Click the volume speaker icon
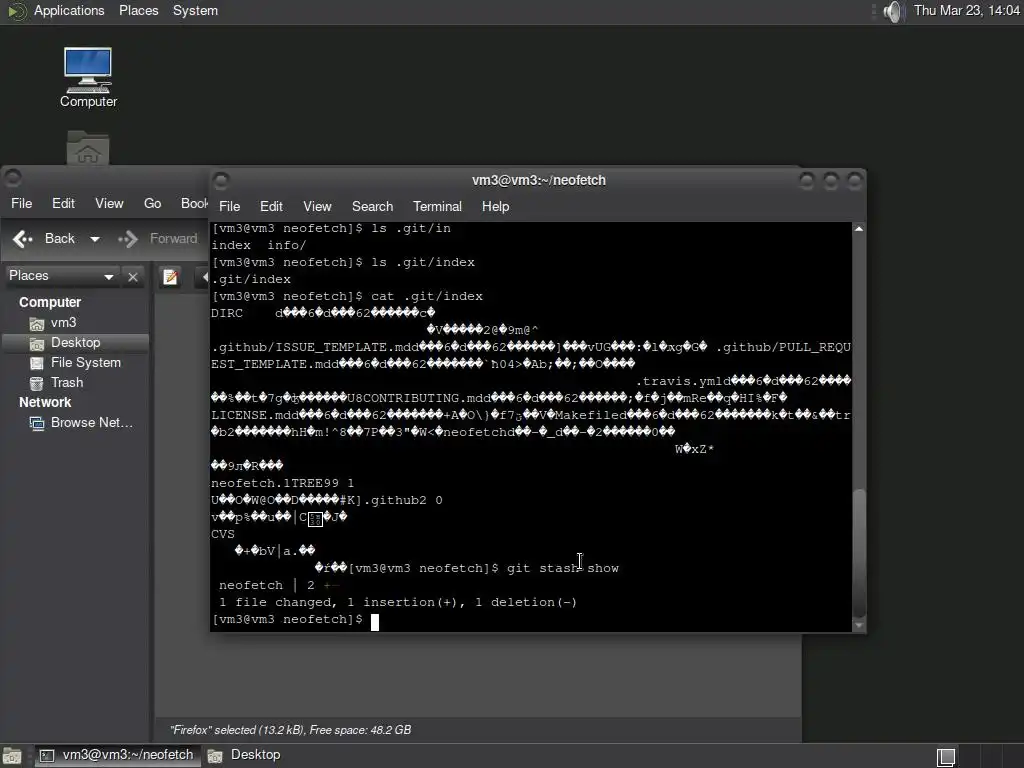 pyautogui.click(x=892, y=11)
